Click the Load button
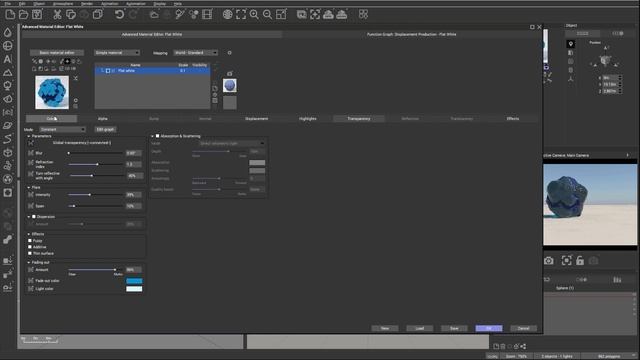640x360 pixels. click(x=420, y=328)
